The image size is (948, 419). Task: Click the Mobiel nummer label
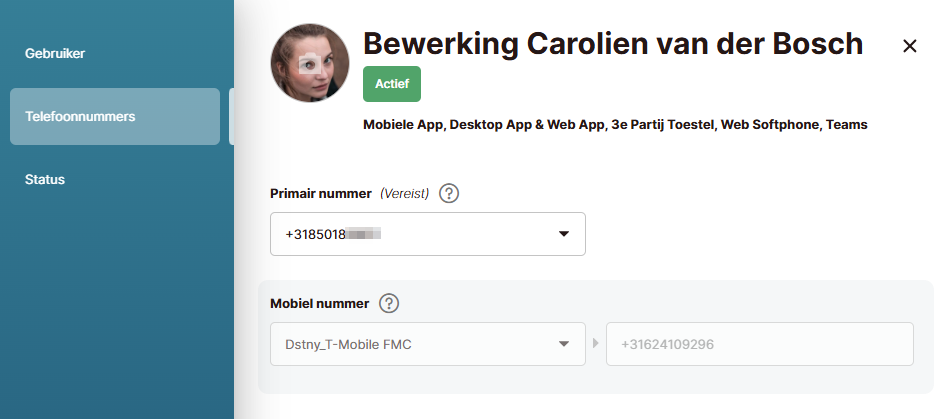(319, 303)
